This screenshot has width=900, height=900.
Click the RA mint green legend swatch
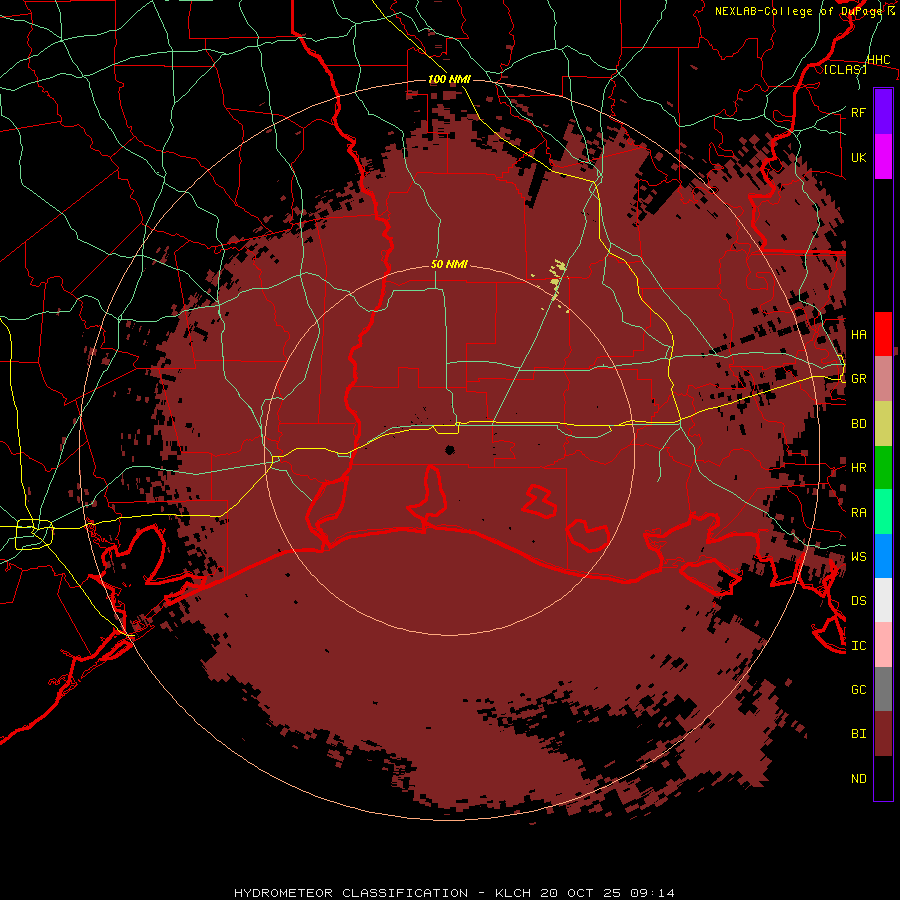[x=883, y=512]
